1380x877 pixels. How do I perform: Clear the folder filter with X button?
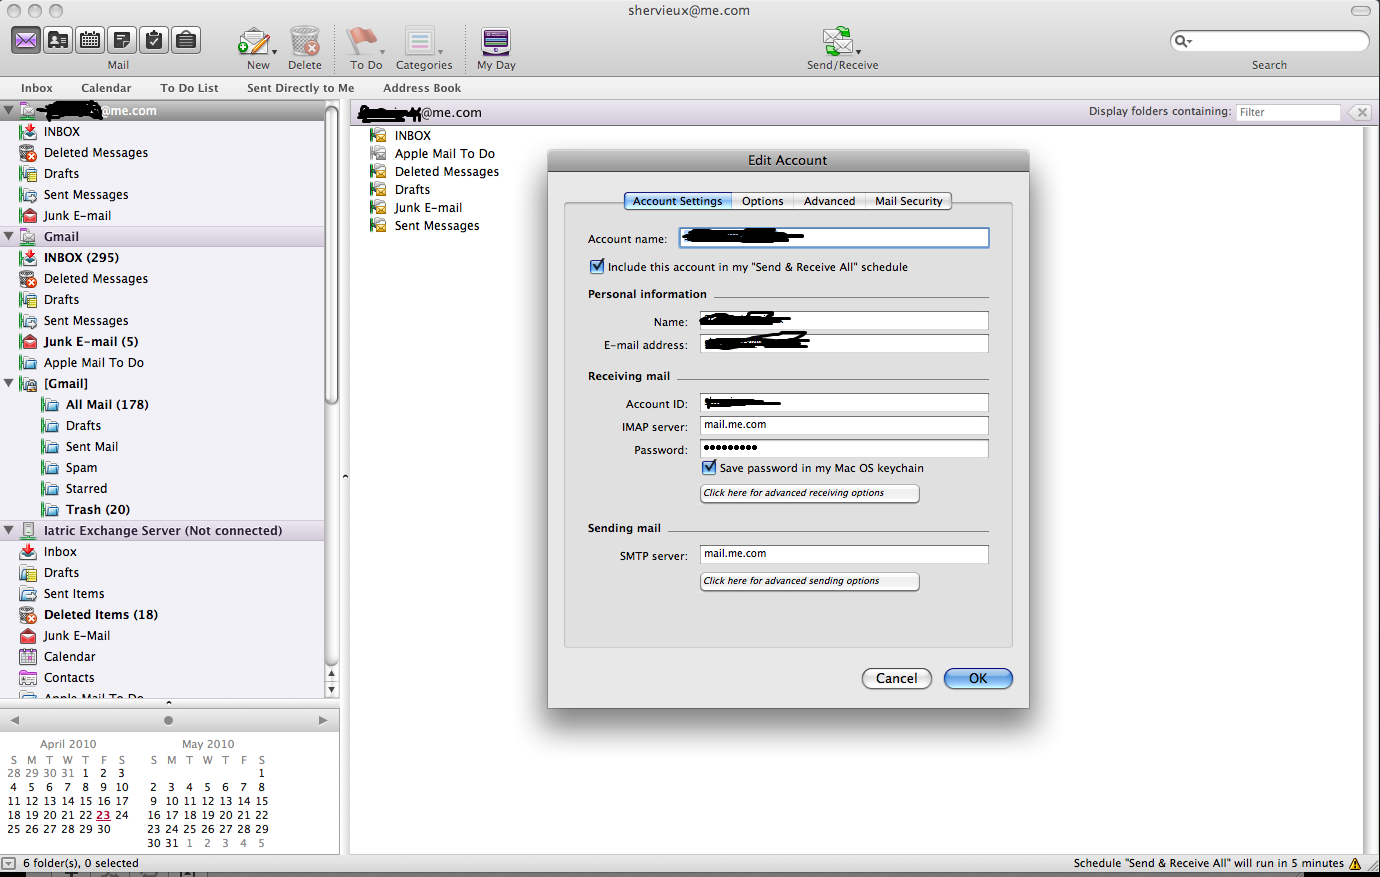1360,112
